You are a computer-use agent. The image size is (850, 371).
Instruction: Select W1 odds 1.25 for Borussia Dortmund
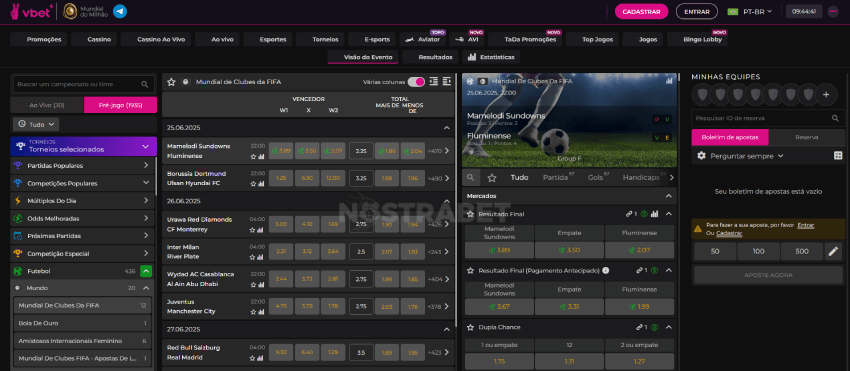(x=281, y=178)
